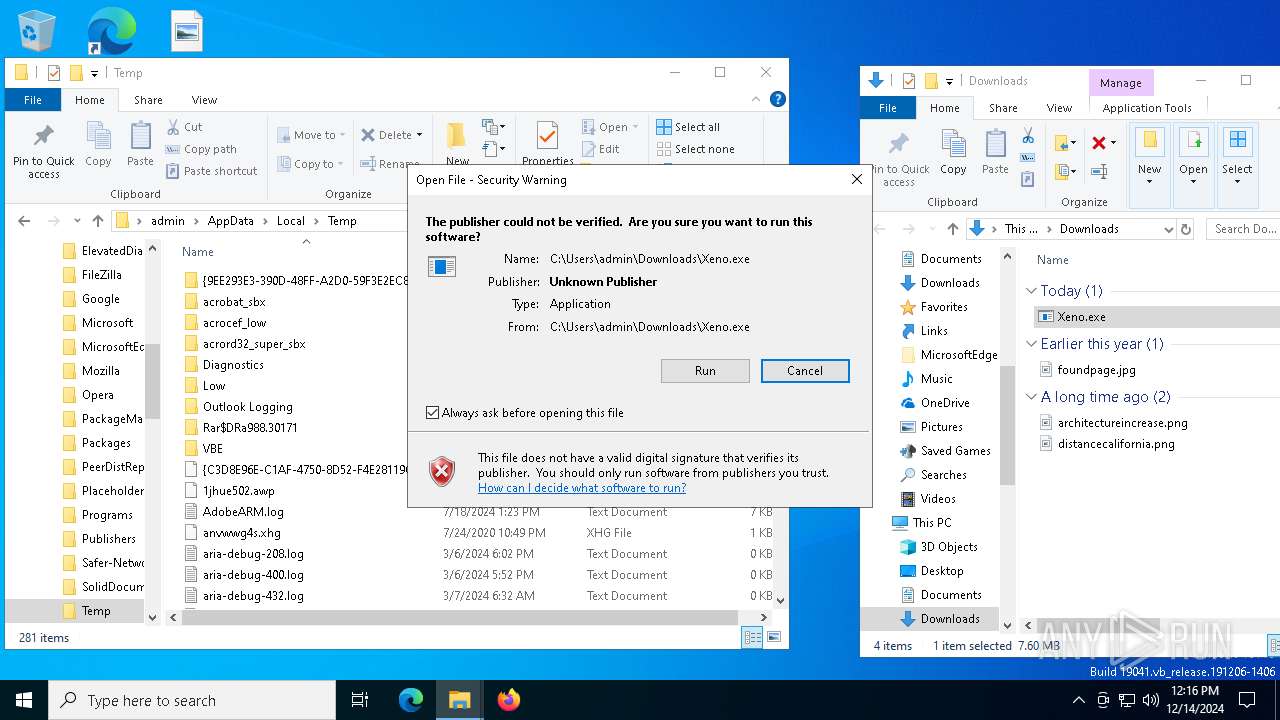Click the taskbar search box

pos(192,700)
